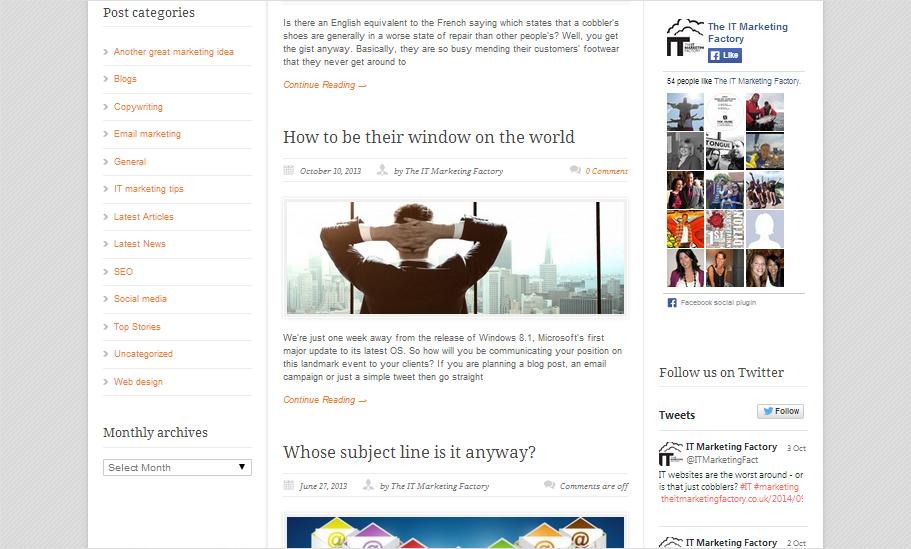Select the Web design category
The height and width of the screenshot is (549, 911).
(138, 382)
